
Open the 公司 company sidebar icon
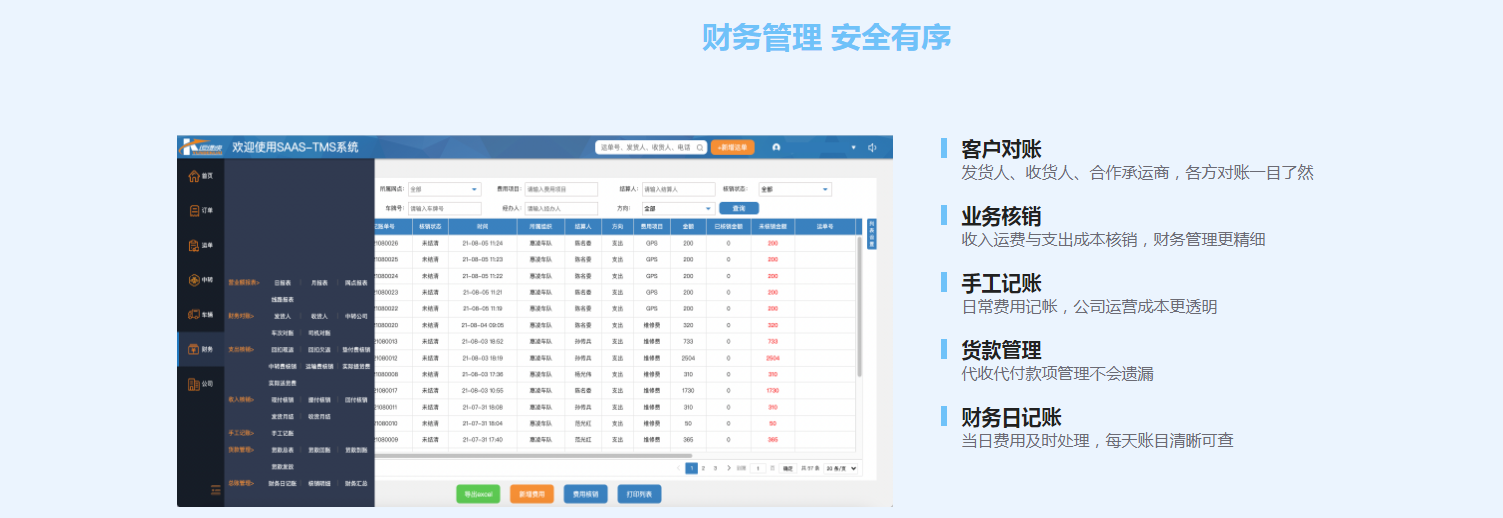[x=194, y=384]
